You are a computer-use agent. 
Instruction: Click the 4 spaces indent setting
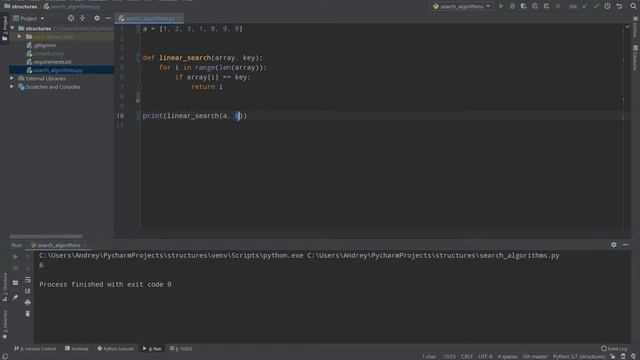click(x=507, y=357)
